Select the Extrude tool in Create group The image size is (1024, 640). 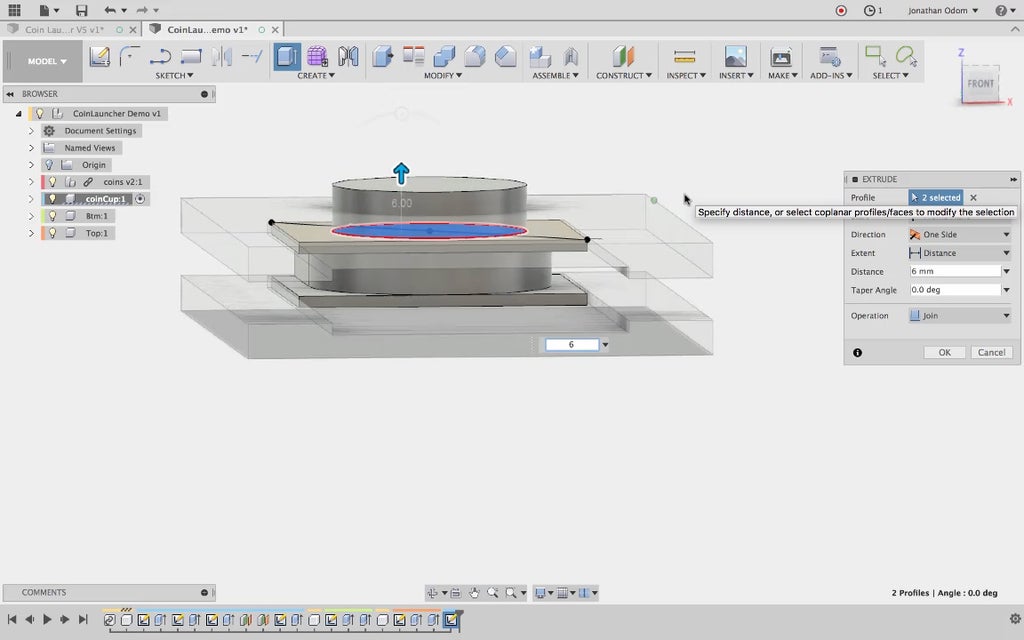pos(287,57)
